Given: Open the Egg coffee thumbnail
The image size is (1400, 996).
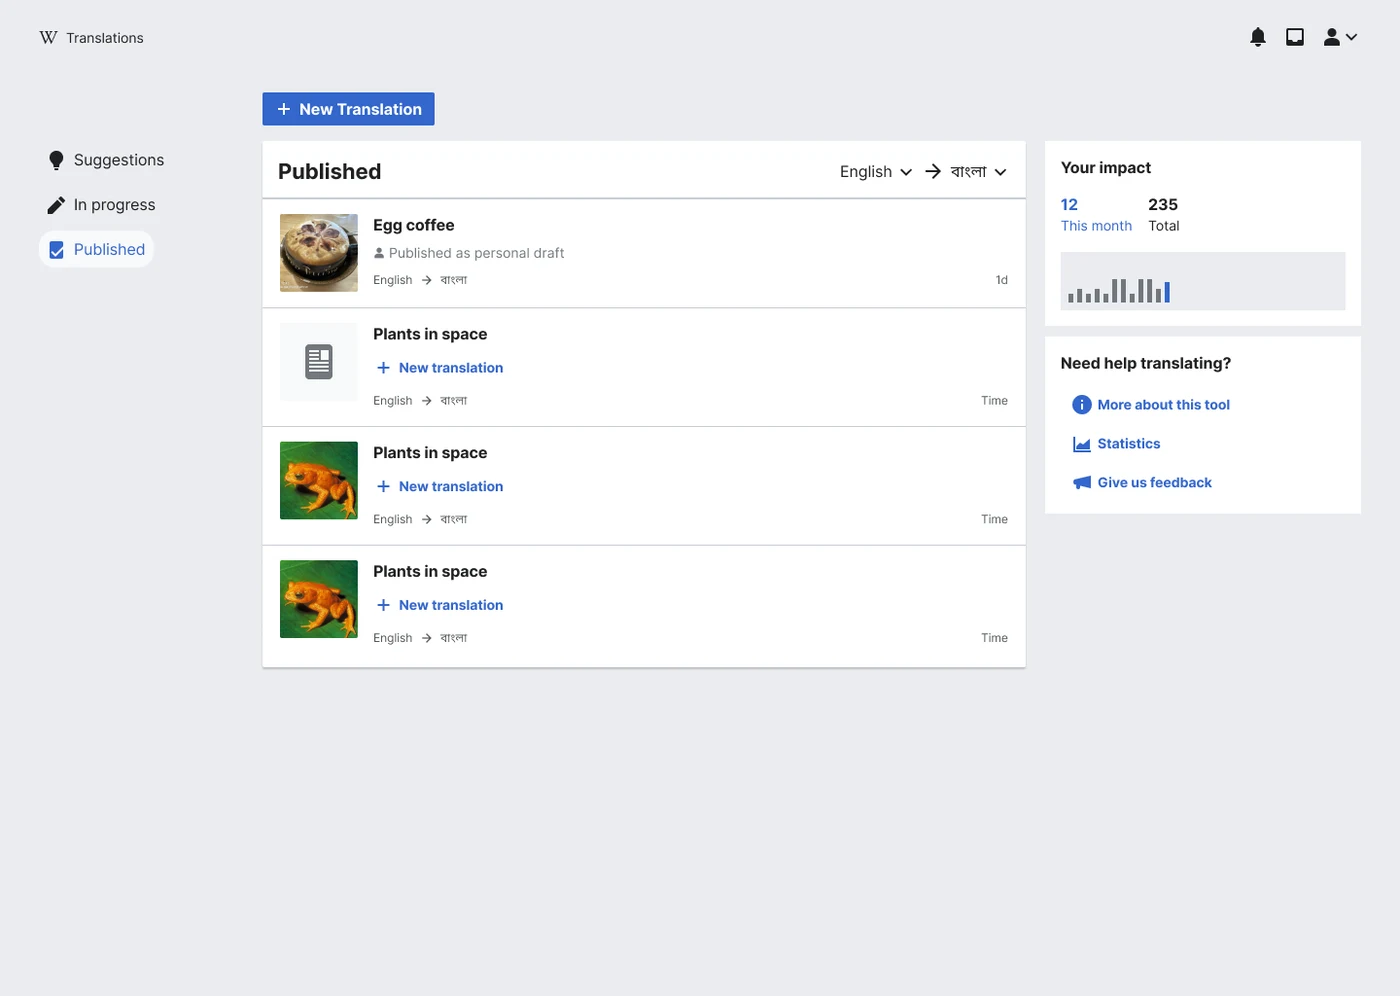Looking at the screenshot, I should coord(319,253).
